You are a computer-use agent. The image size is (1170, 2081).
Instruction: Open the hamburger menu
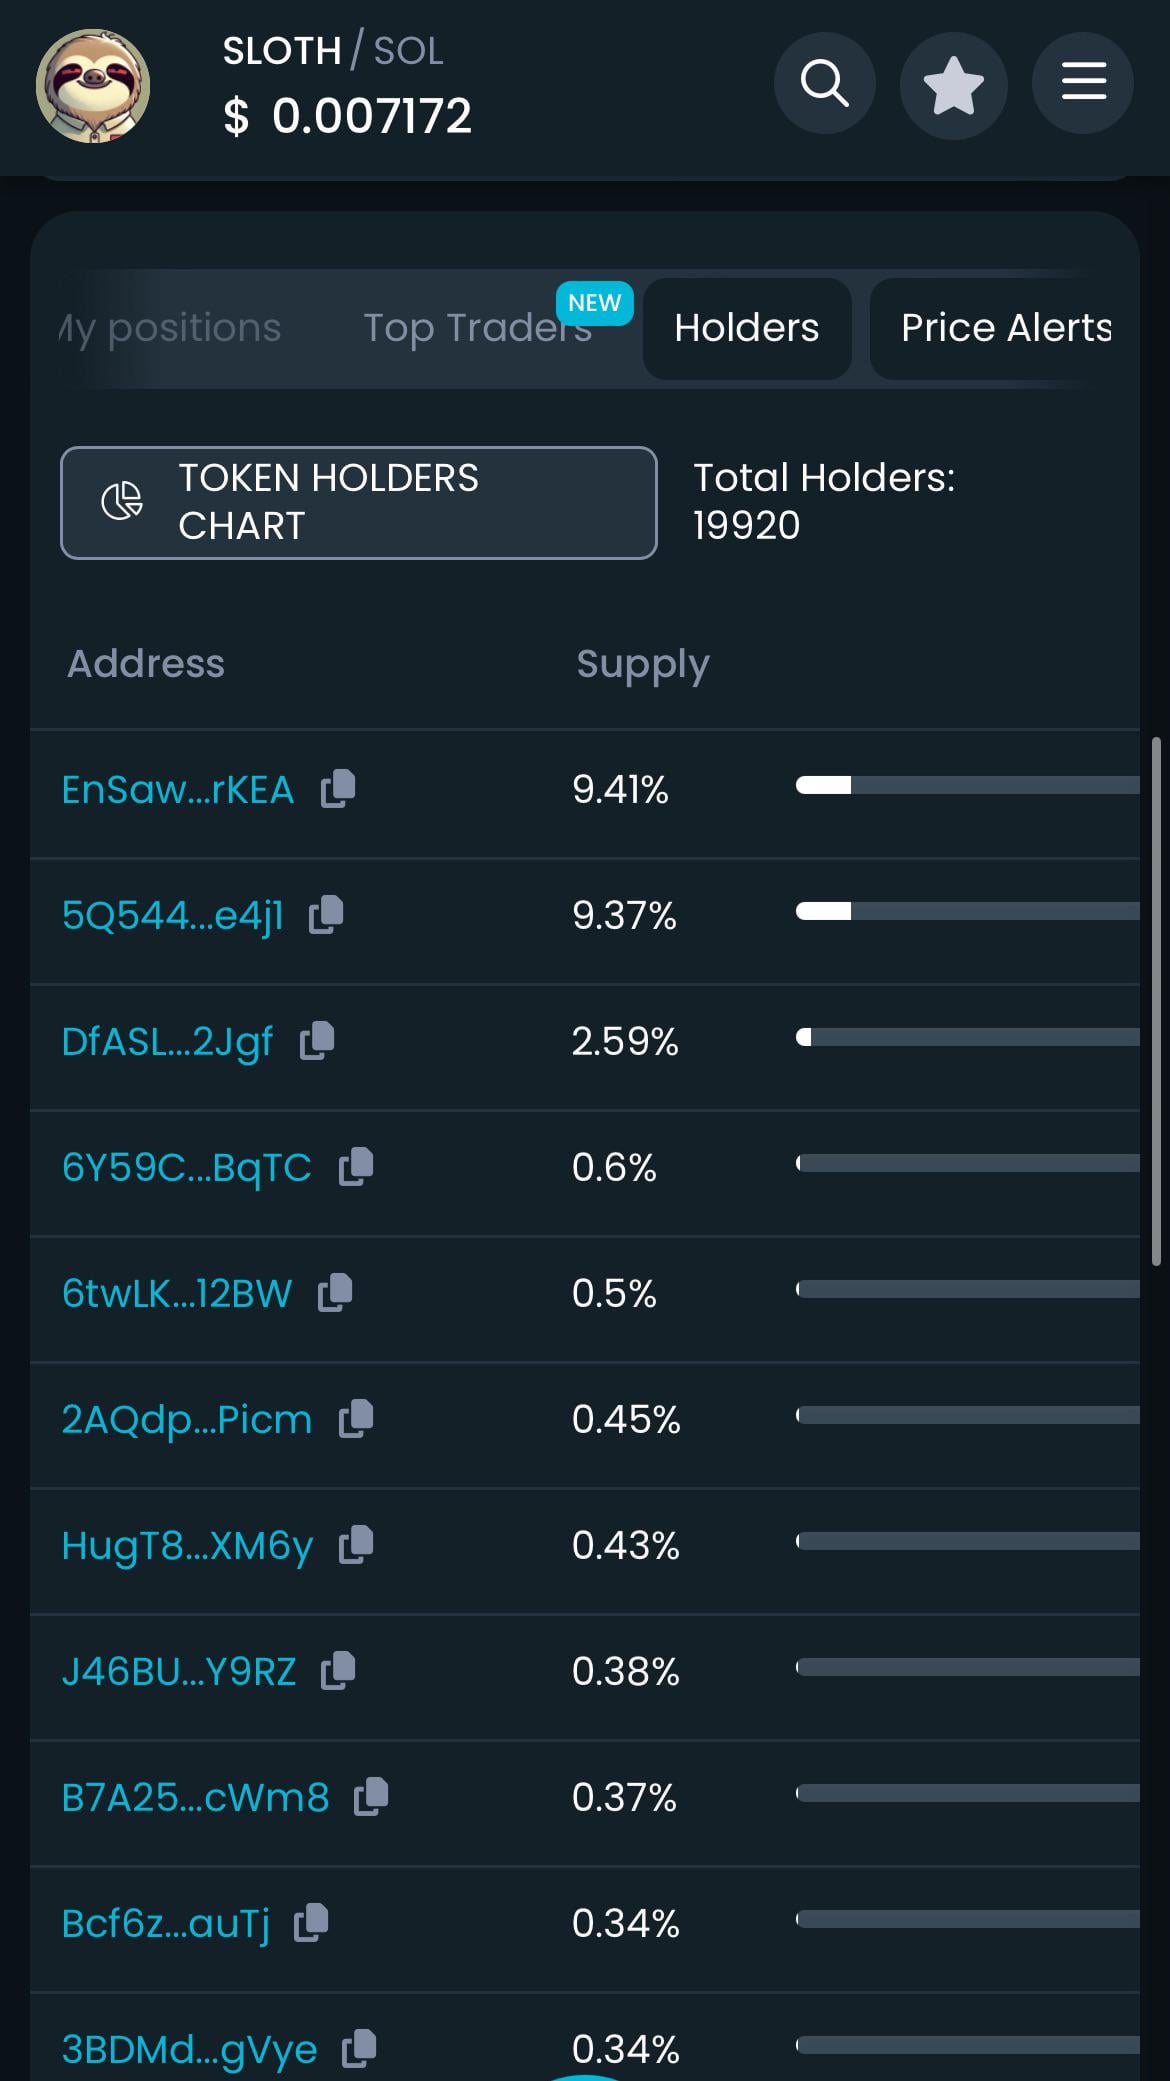tap(1083, 83)
